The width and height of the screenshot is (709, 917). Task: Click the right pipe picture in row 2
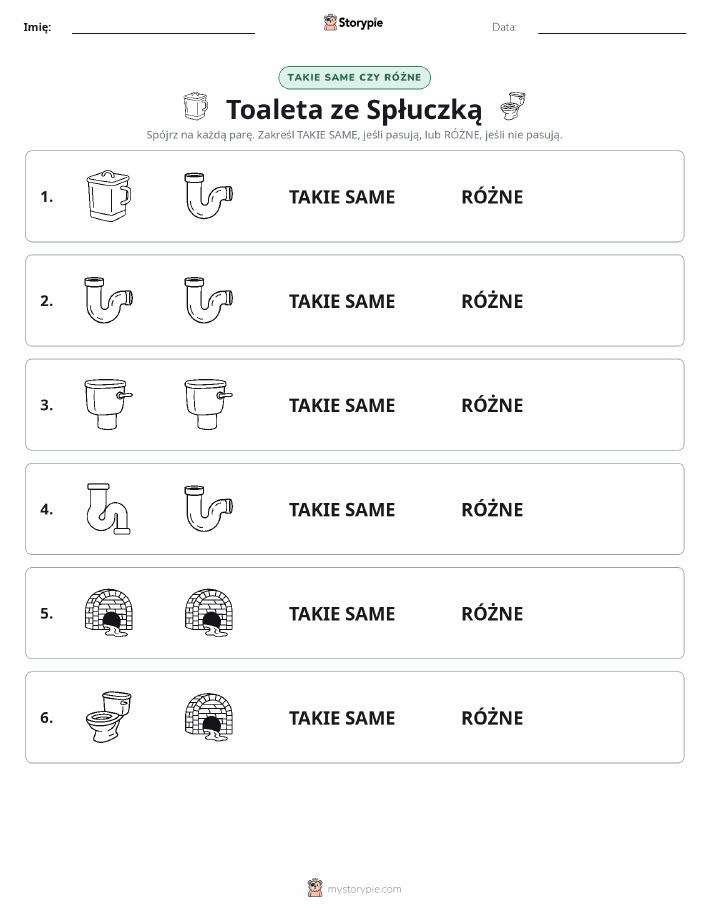[x=209, y=300]
